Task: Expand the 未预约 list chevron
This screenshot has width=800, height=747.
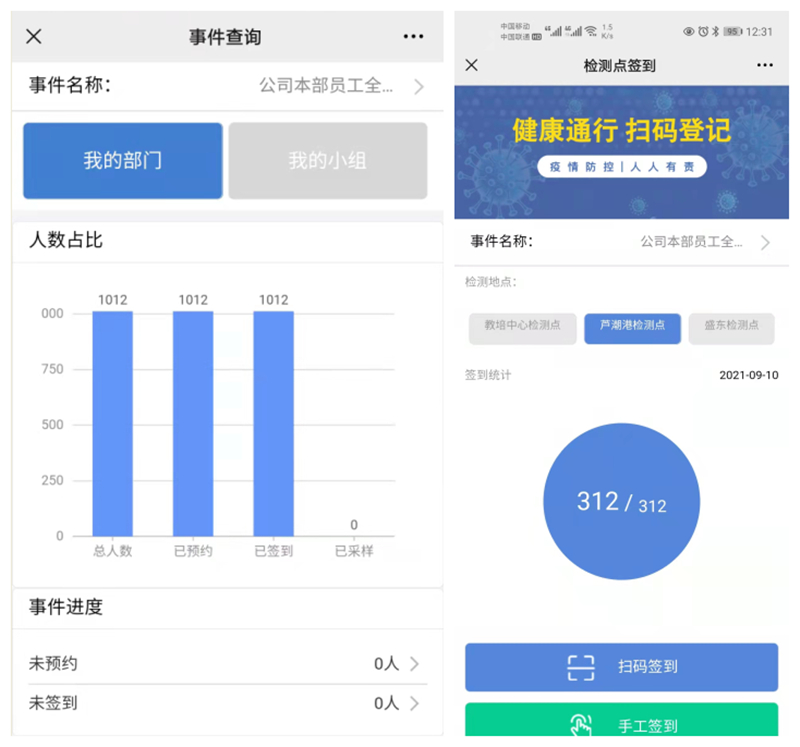Action: pyautogui.click(x=414, y=664)
